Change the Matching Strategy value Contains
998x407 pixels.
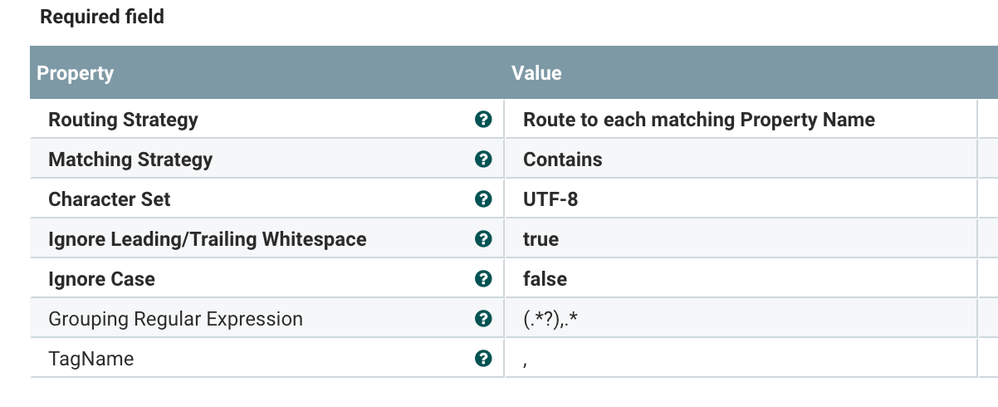[563, 160]
